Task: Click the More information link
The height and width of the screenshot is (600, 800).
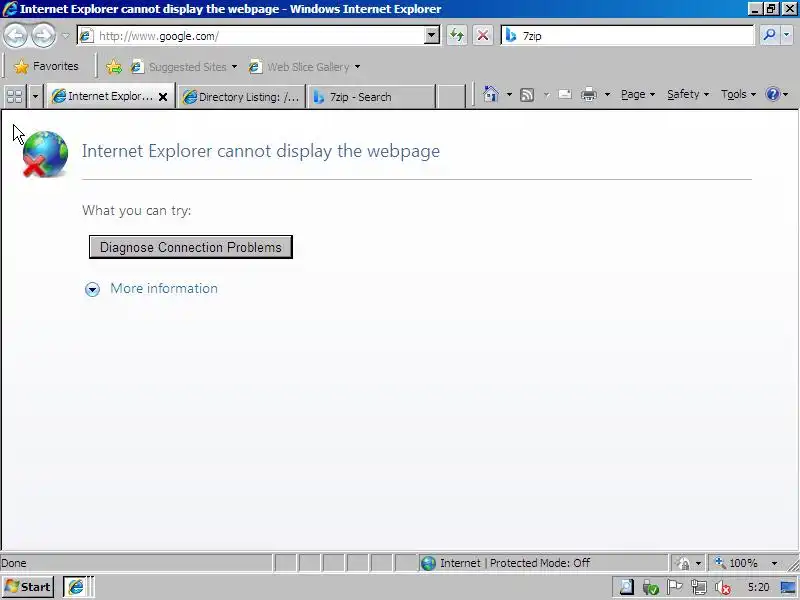Action: 164,288
